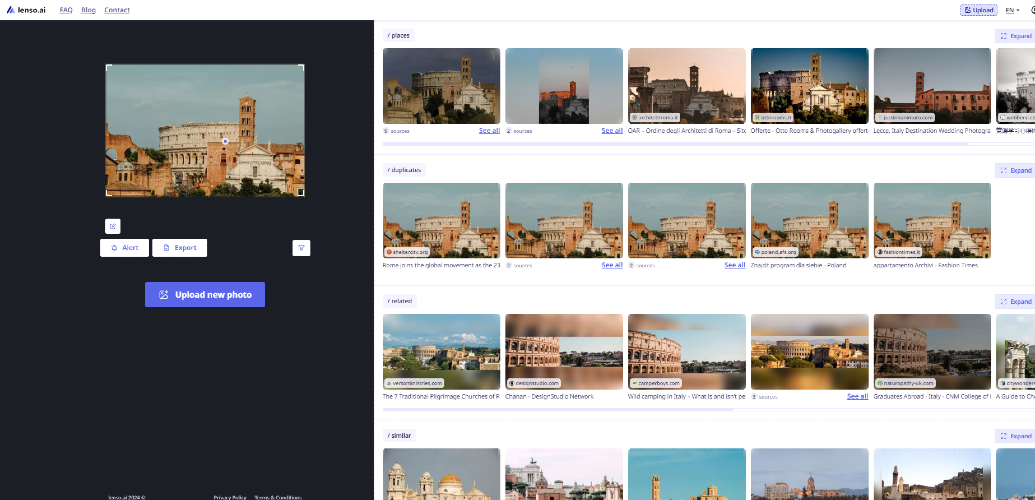The image size is (1035, 500).
Task: Open the ottorooms.it places thumbnail
Action: pyautogui.click(x=809, y=86)
